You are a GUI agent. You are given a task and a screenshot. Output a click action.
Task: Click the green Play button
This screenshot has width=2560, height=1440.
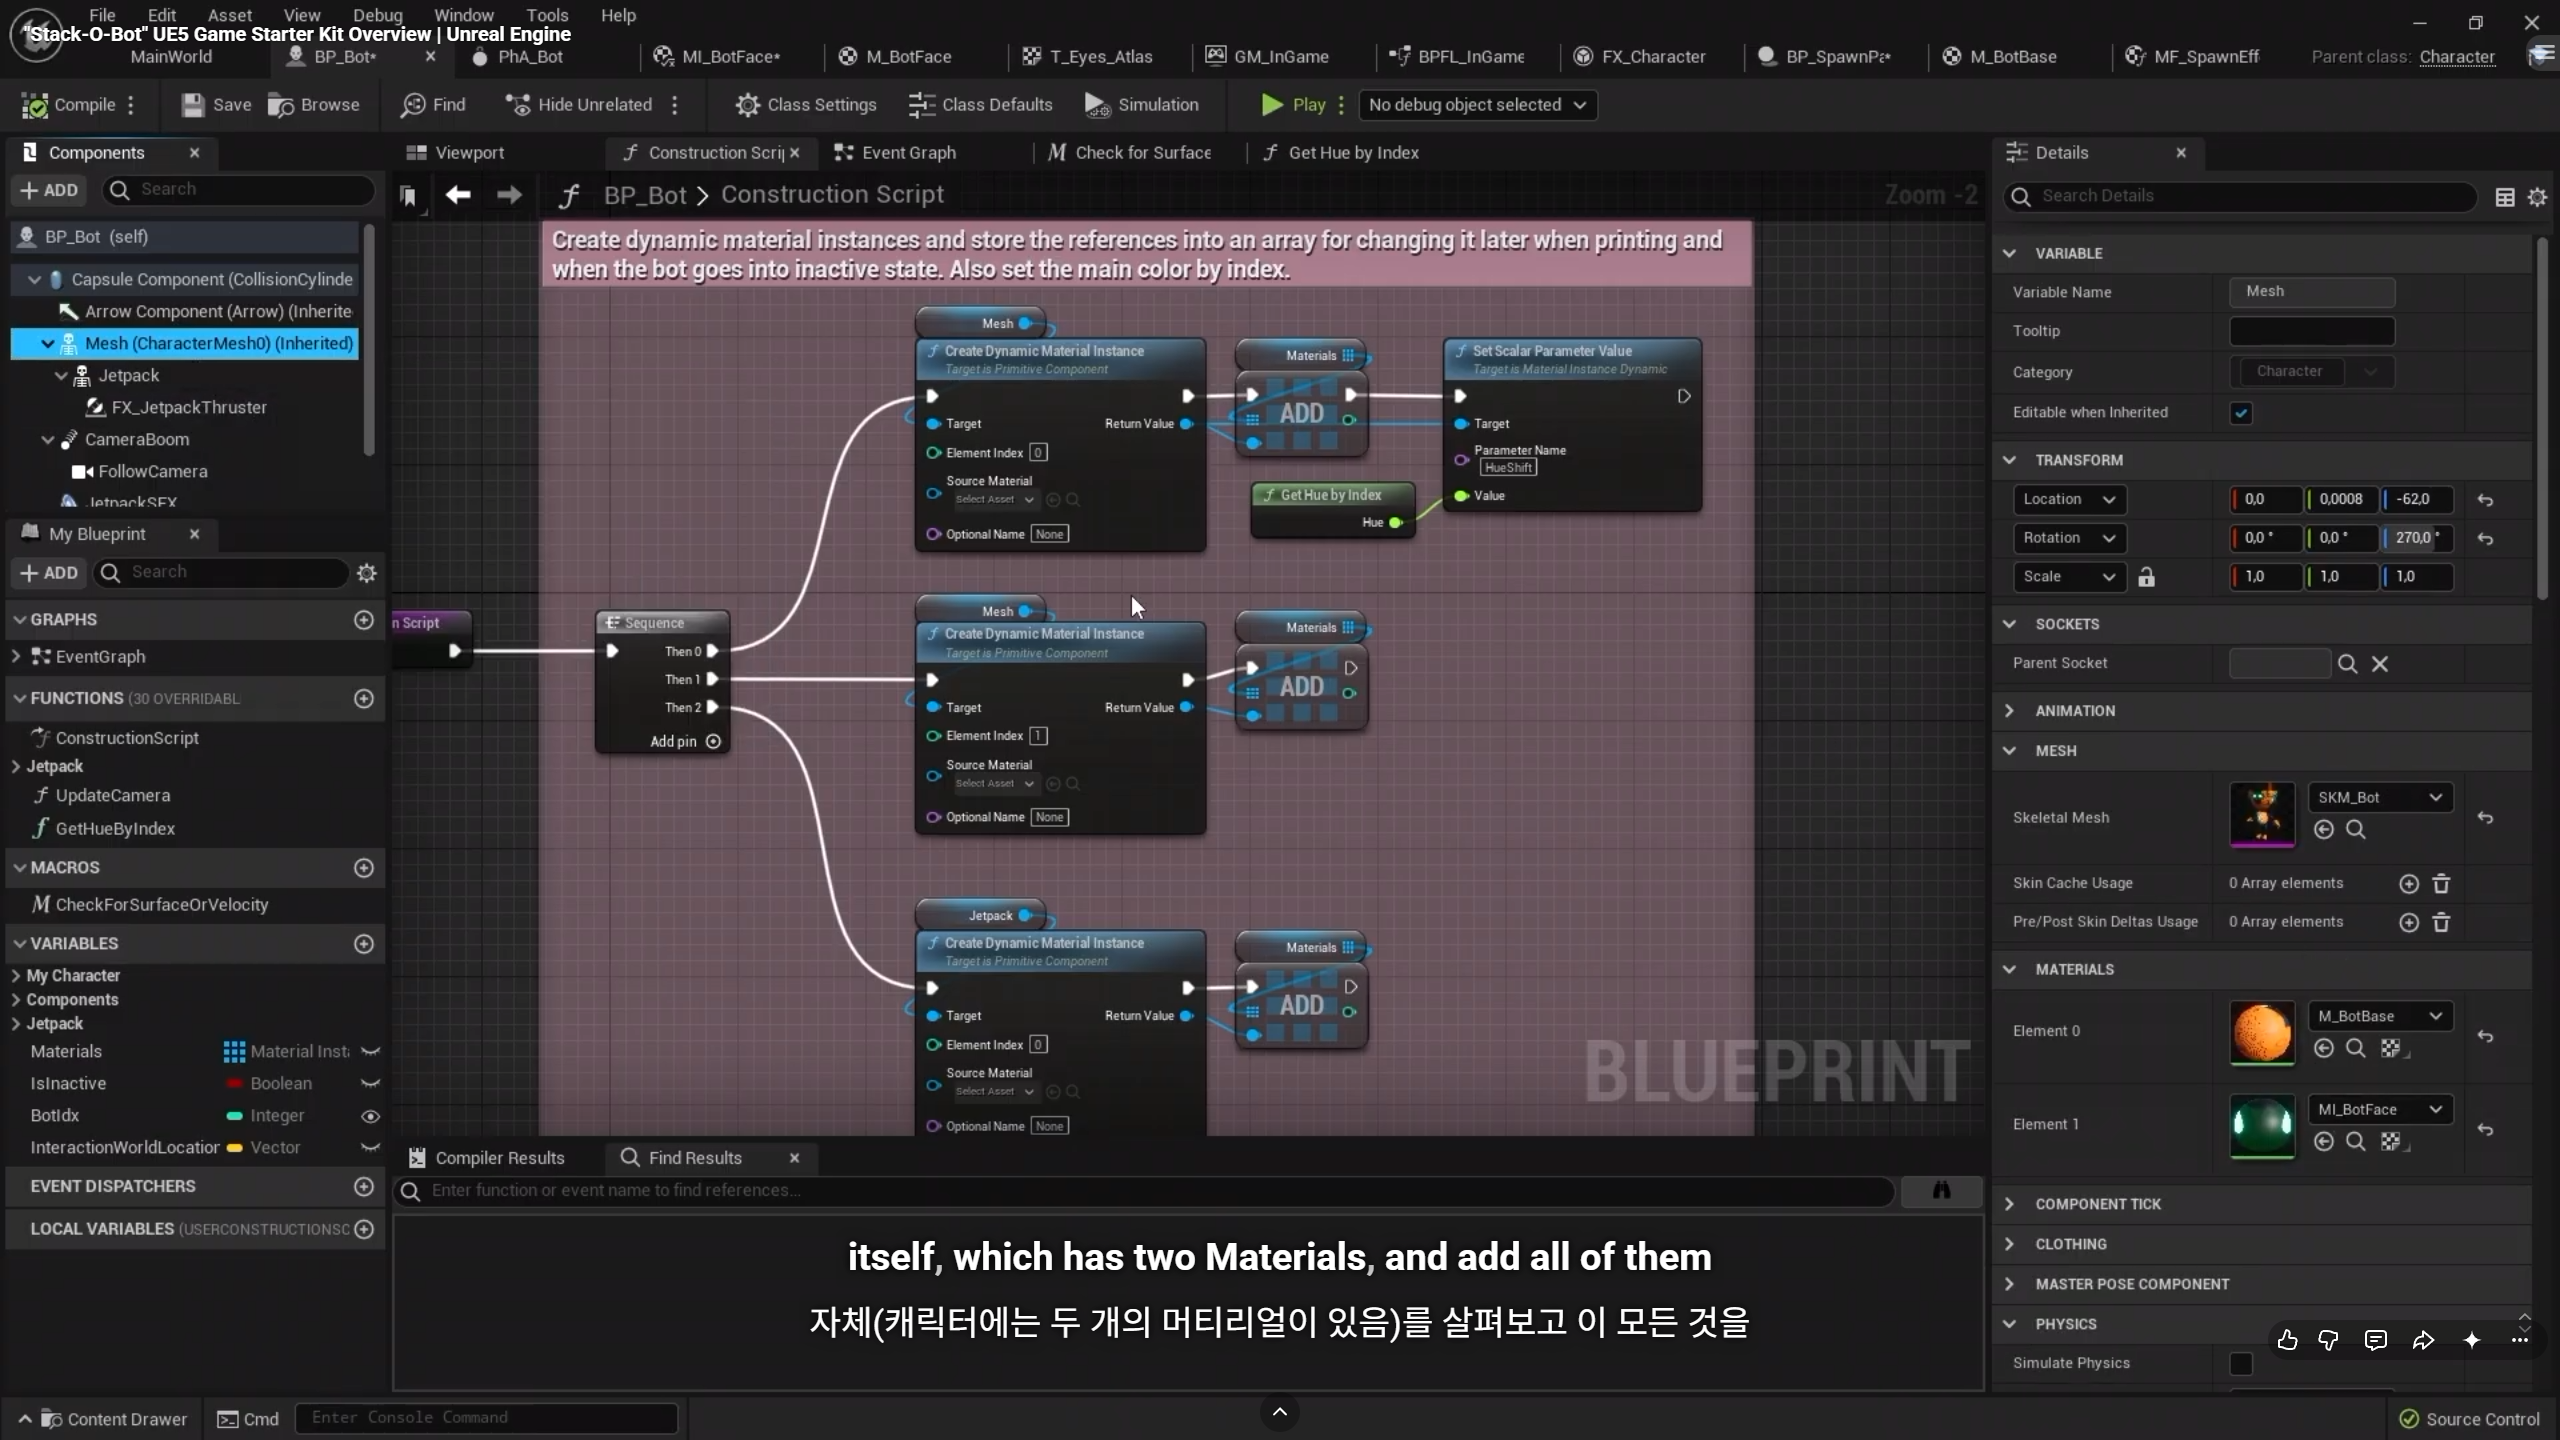1293,105
